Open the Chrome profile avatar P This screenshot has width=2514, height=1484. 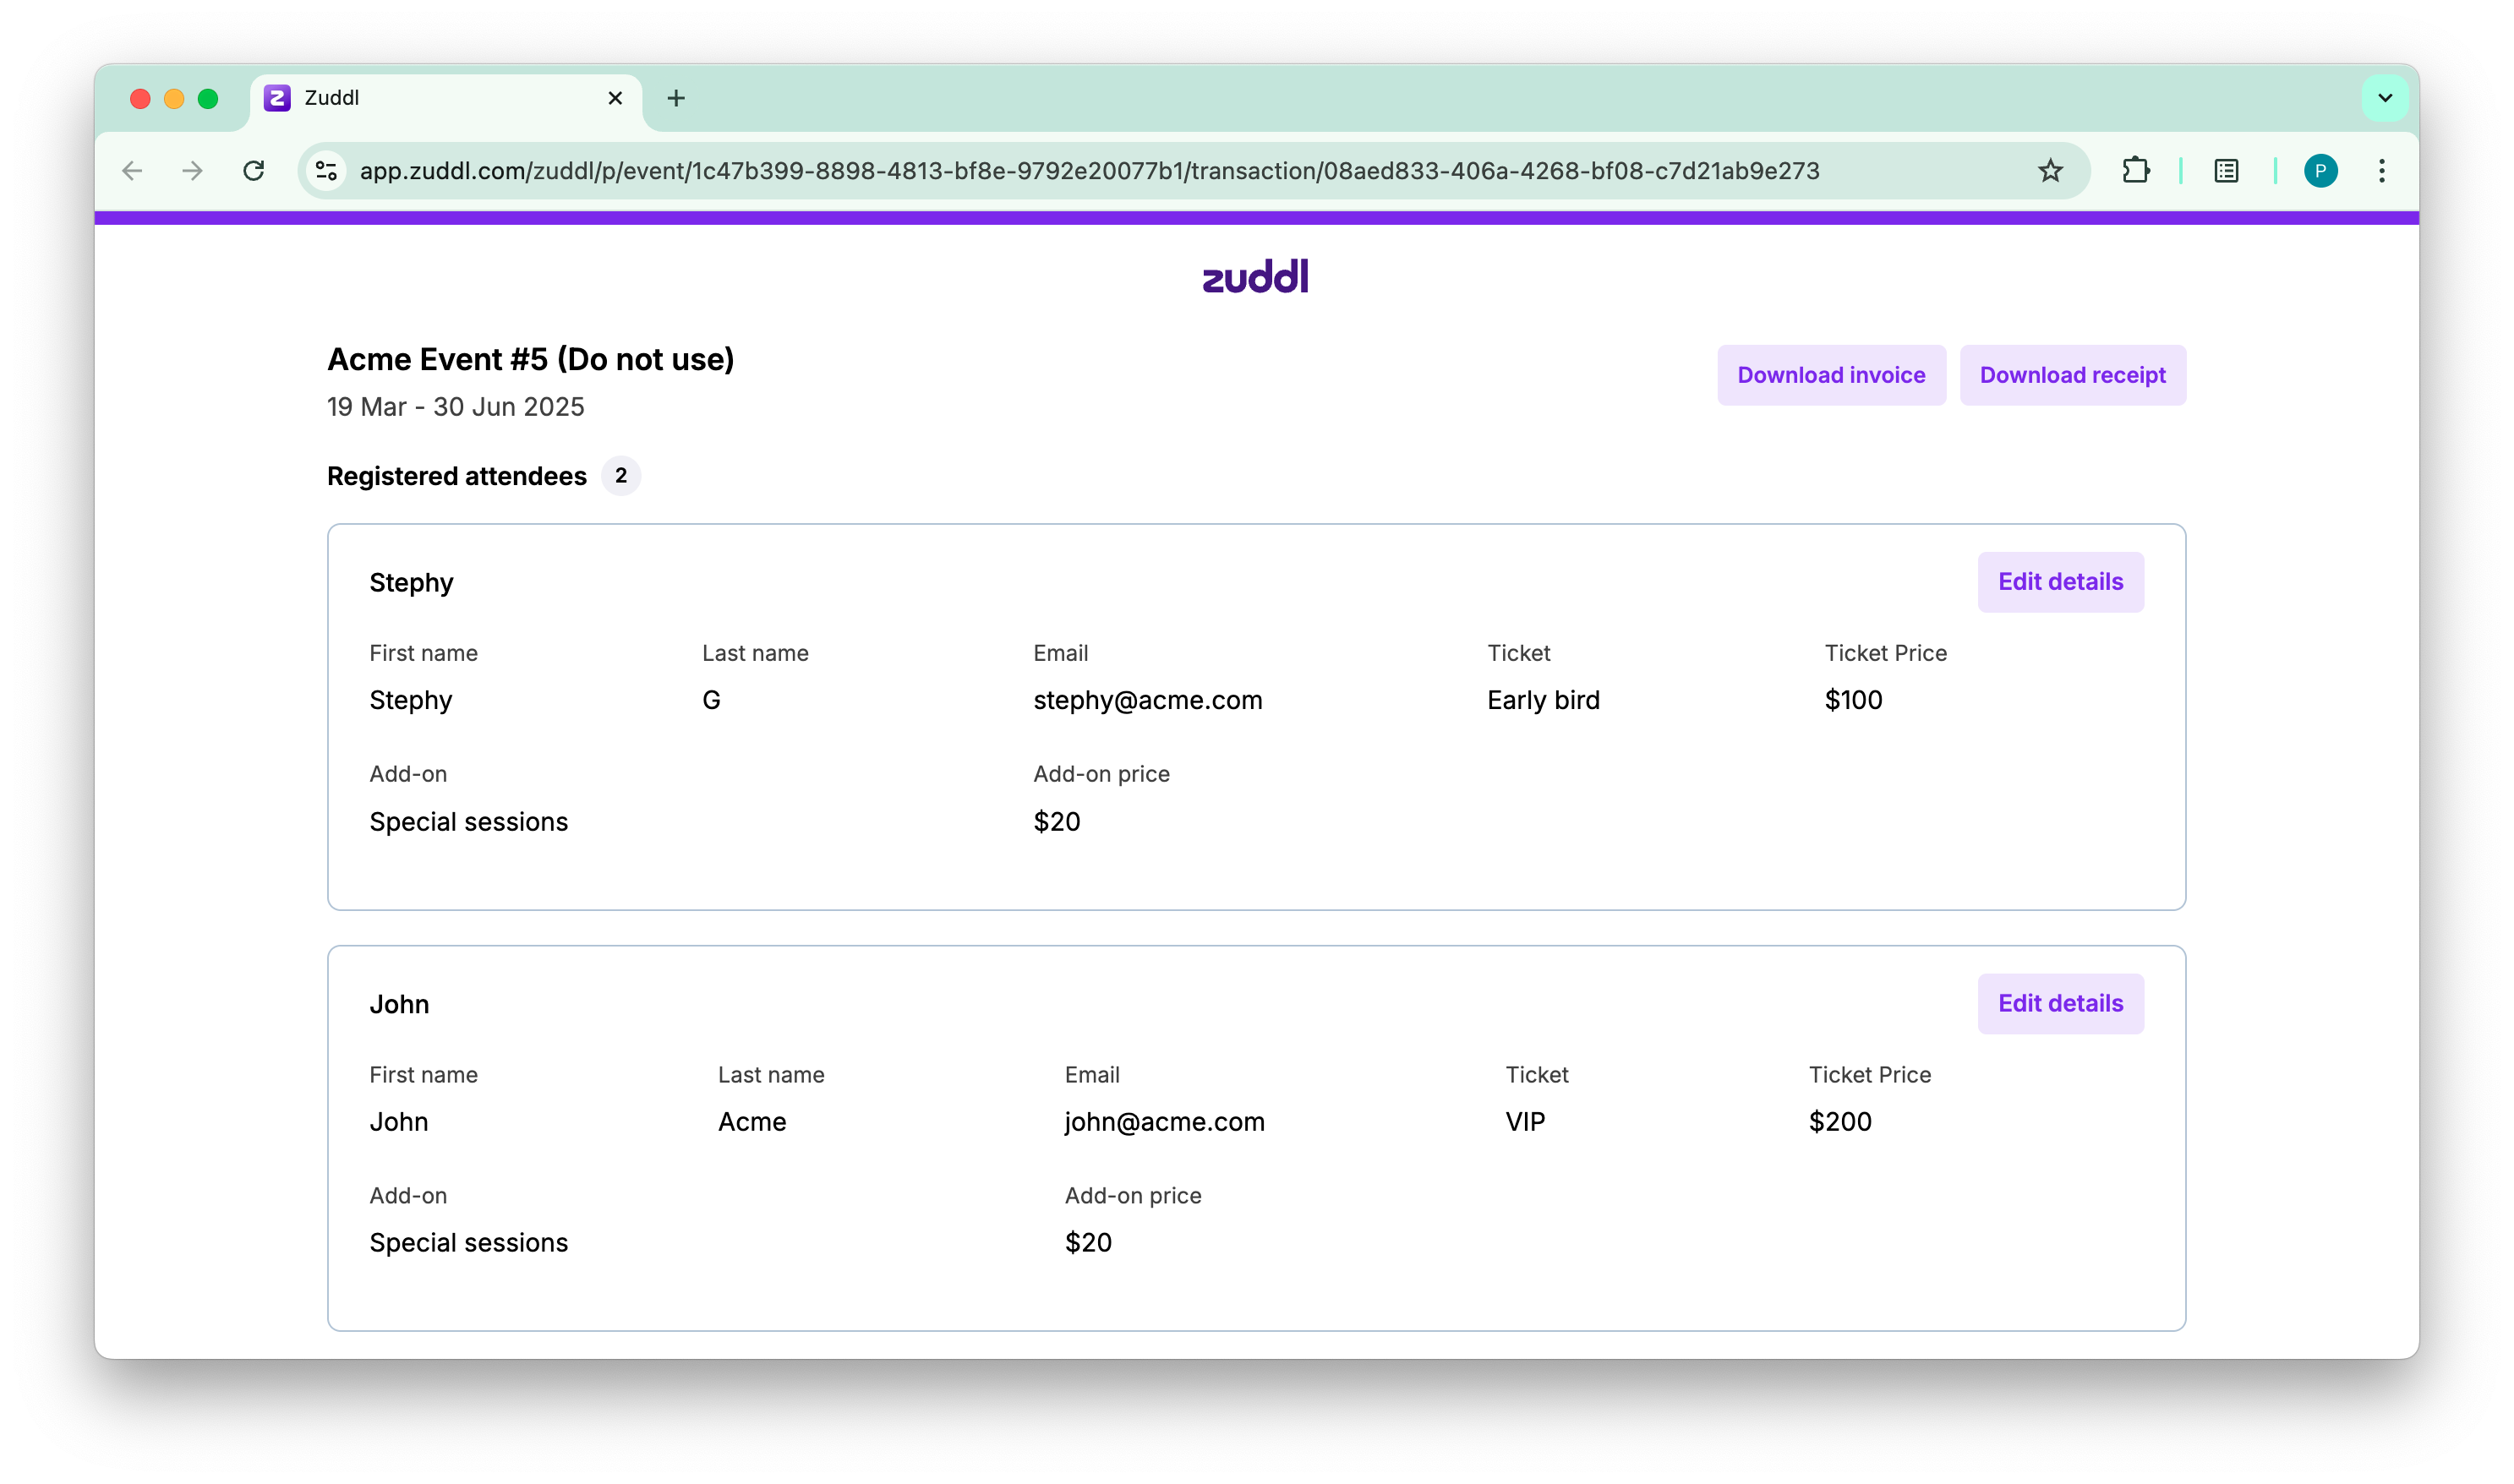coord(2320,171)
